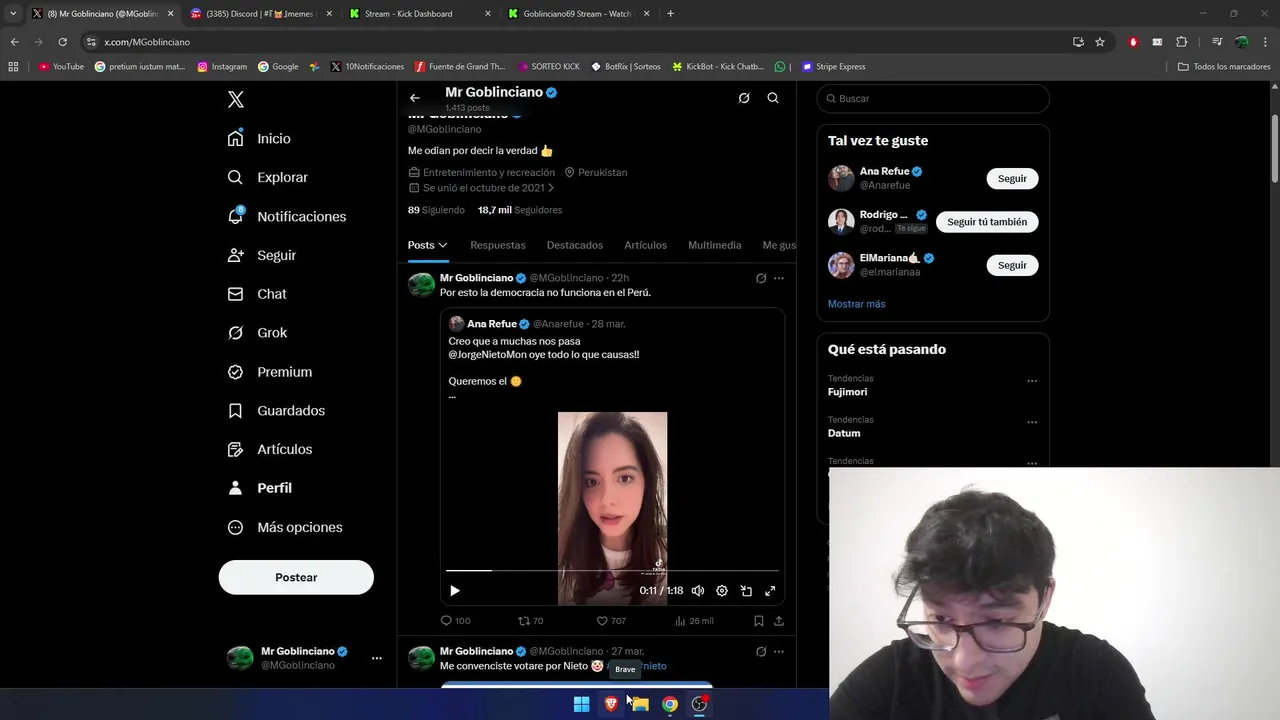Click the Postear button
The width and height of the screenshot is (1280, 720).
[x=296, y=577]
